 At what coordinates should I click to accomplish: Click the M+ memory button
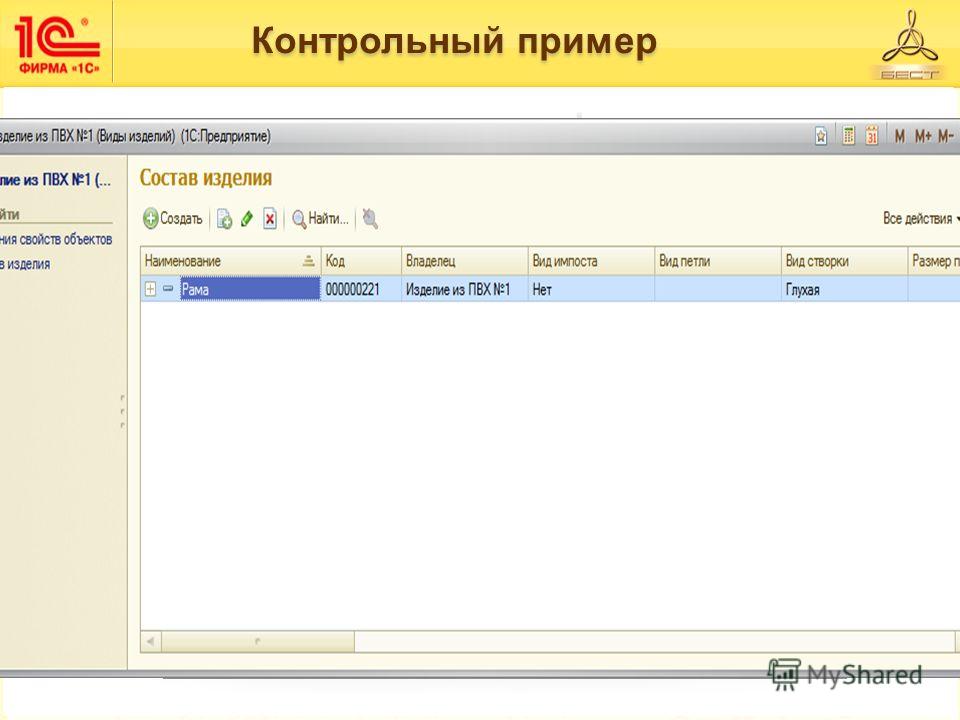coord(923,136)
